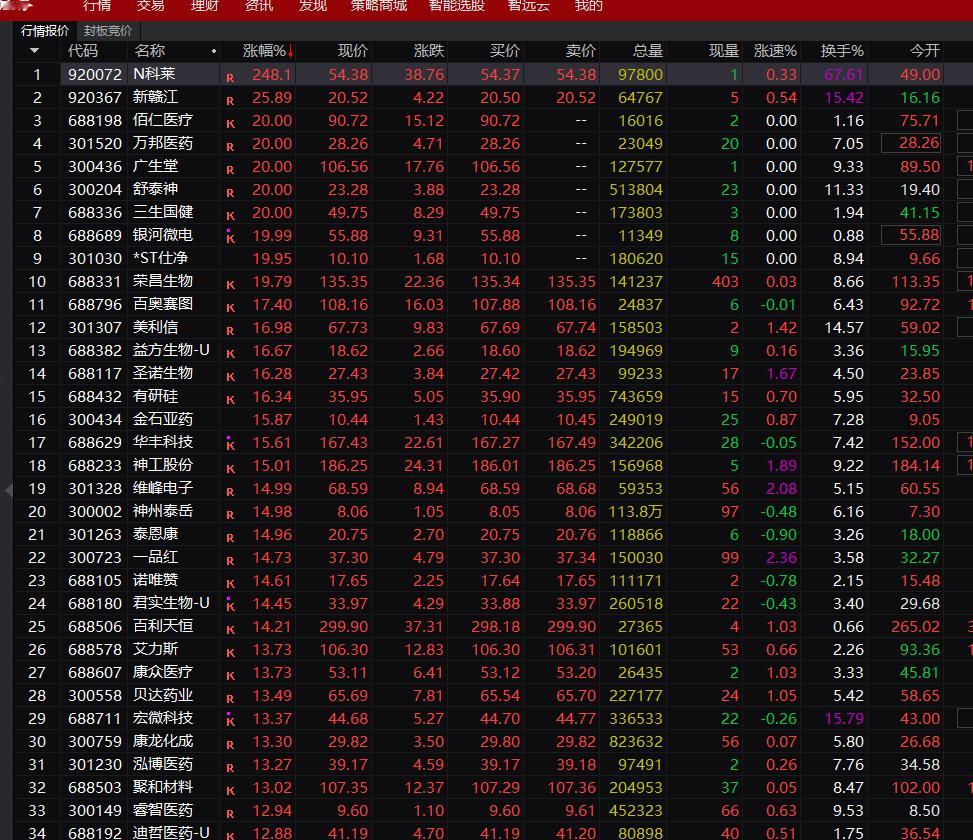Open the 我的 menu
973x840 pixels.
tap(588, 6)
